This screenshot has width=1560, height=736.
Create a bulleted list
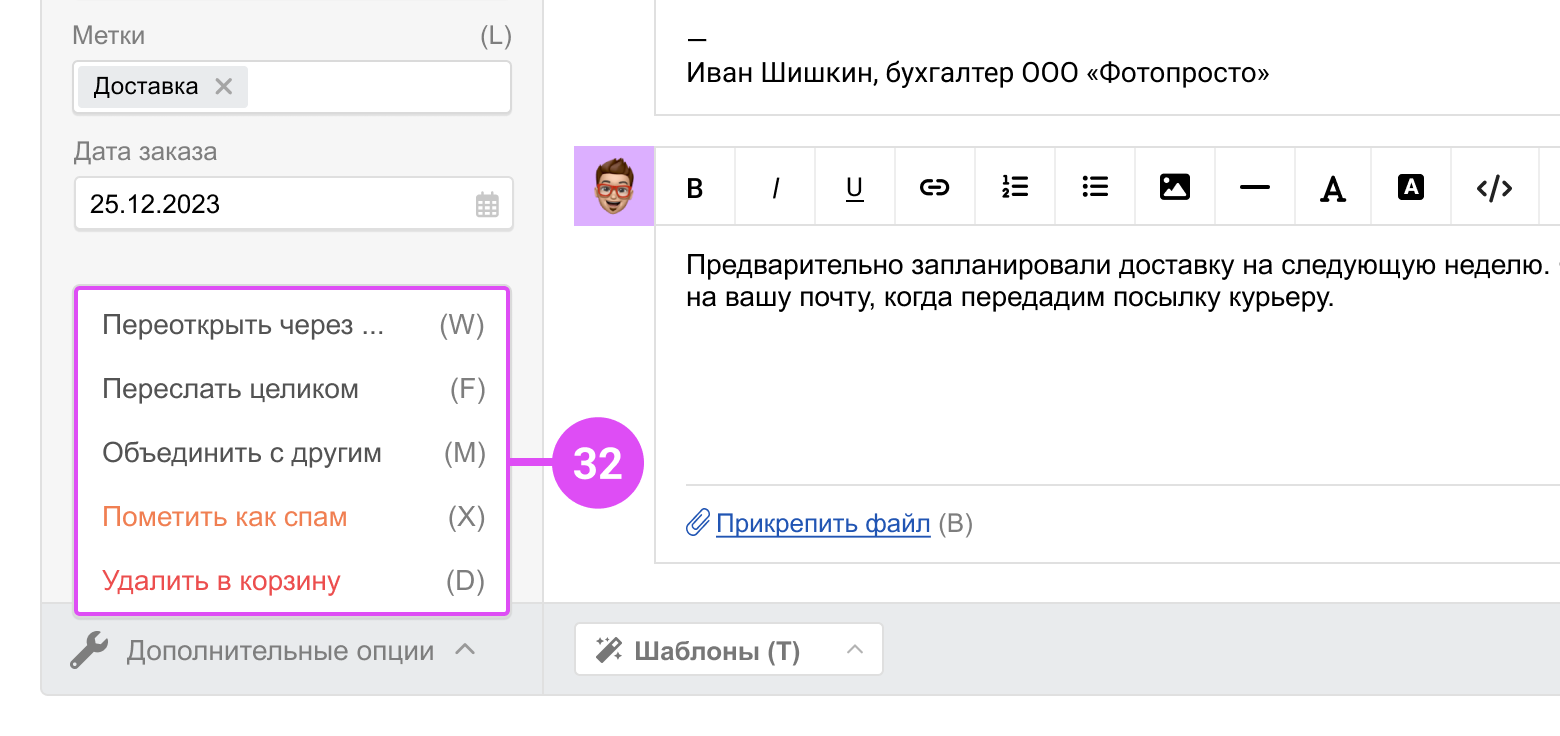tap(1095, 187)
